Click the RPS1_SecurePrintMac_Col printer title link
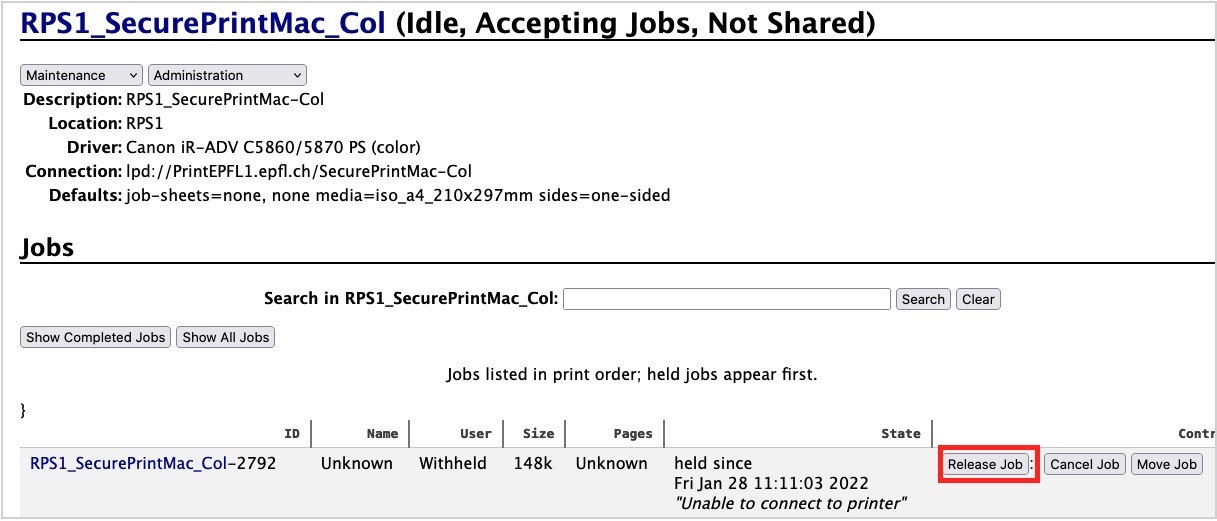The height and width of the screenshot is (521, 1217). pos(203,22)
